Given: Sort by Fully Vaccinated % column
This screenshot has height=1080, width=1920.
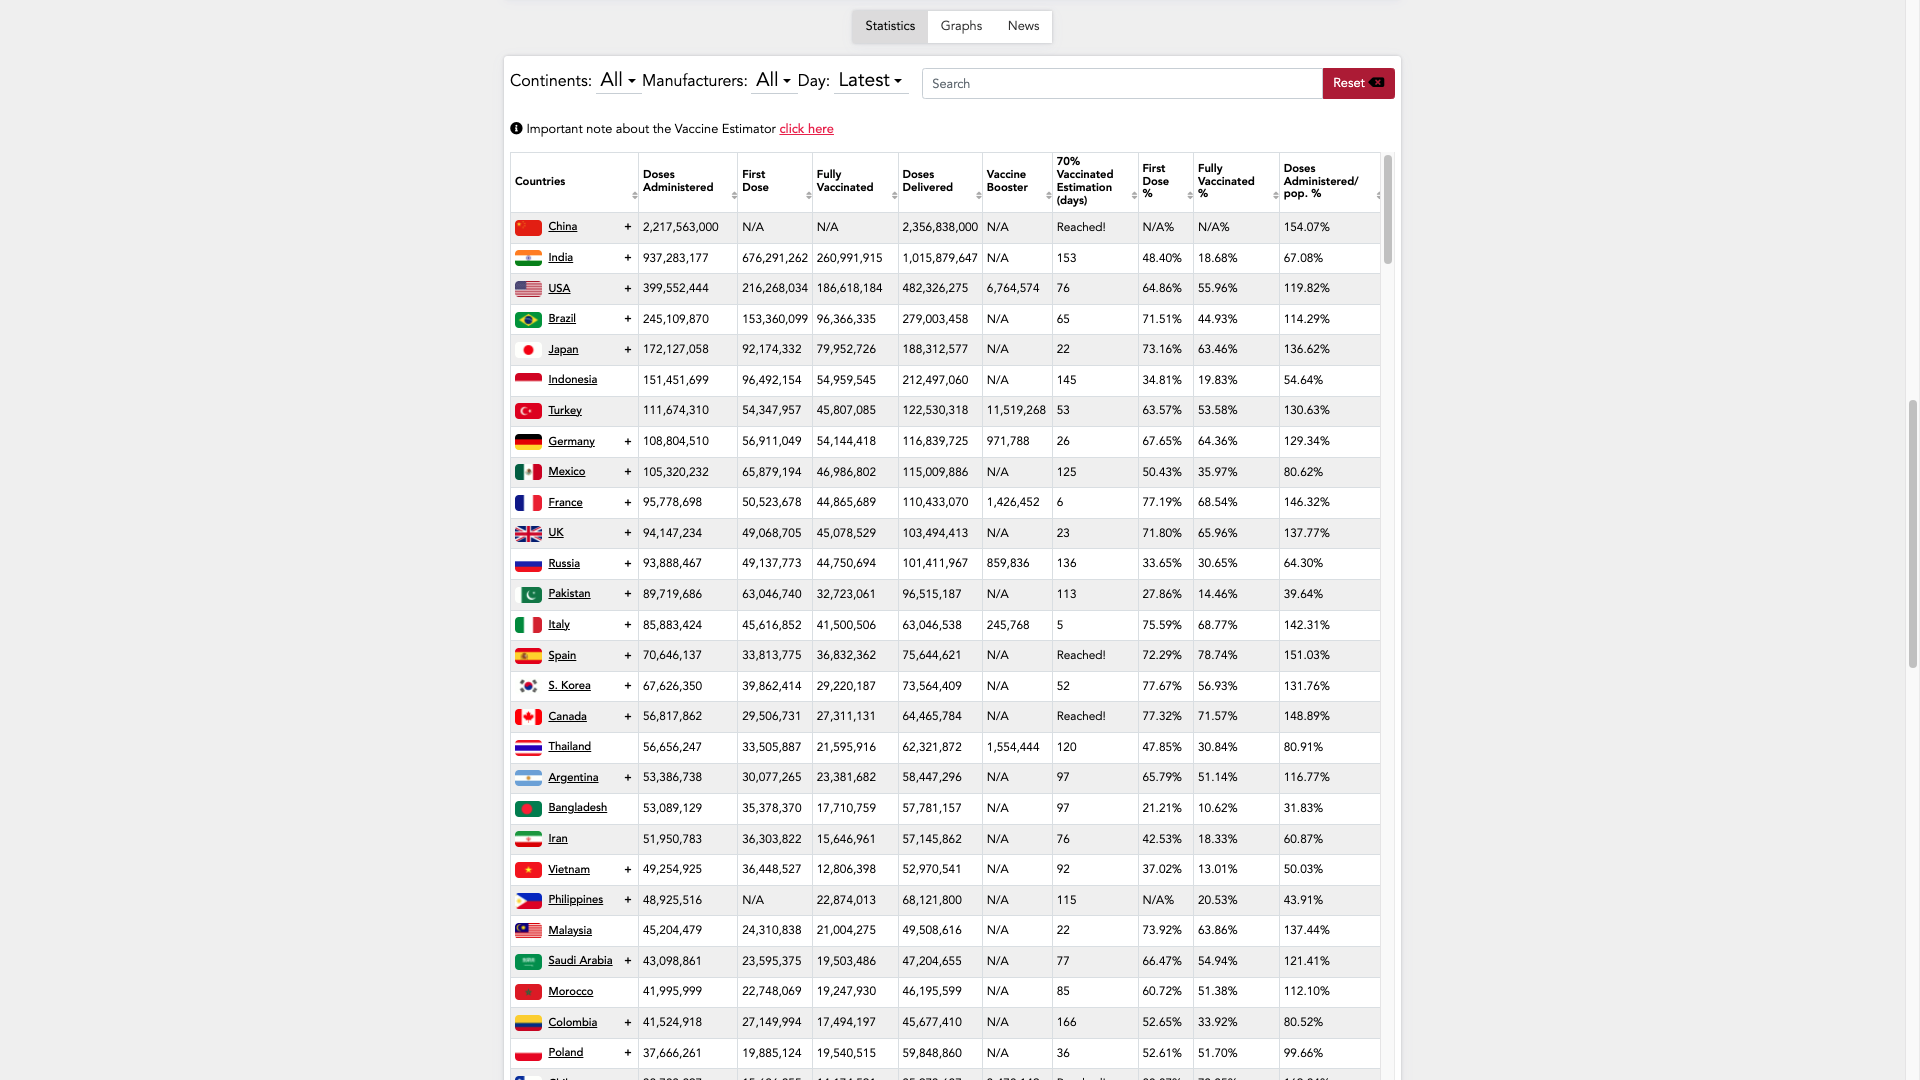Looking at the screenshot, I should [x=1236, y=182].
